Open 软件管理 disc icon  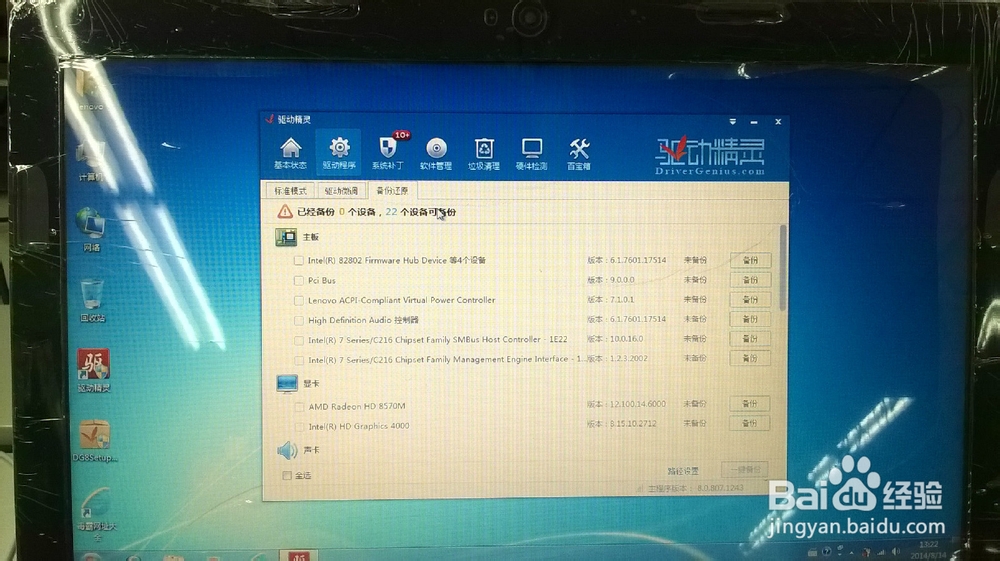pos(436,154)
